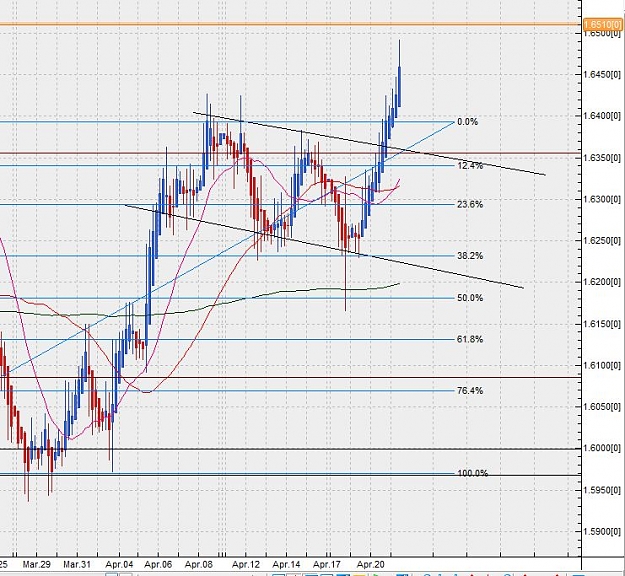Click the Apr.20 date label
The height and width of the screenshot is (576, 625).
coord(370,564)
